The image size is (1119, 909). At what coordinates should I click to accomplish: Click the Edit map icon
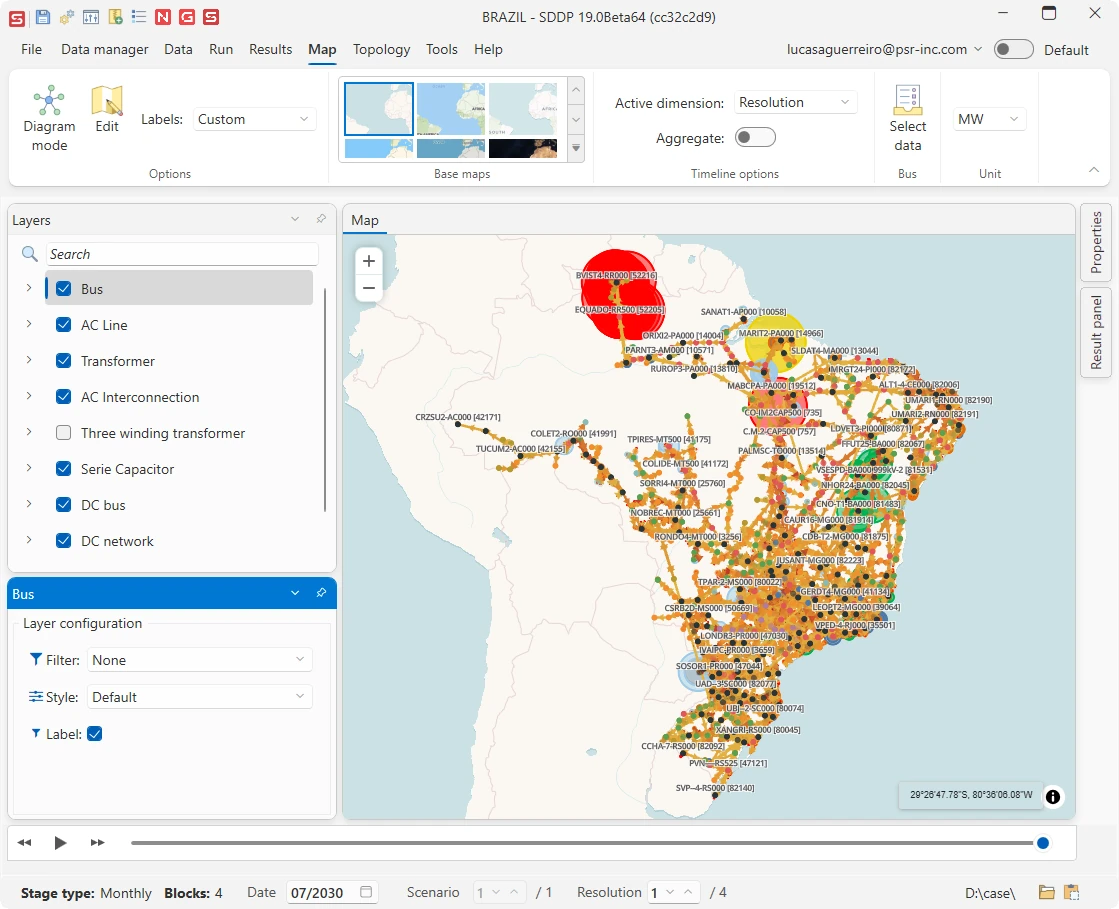pyautogui.click(x=107, y=109)
